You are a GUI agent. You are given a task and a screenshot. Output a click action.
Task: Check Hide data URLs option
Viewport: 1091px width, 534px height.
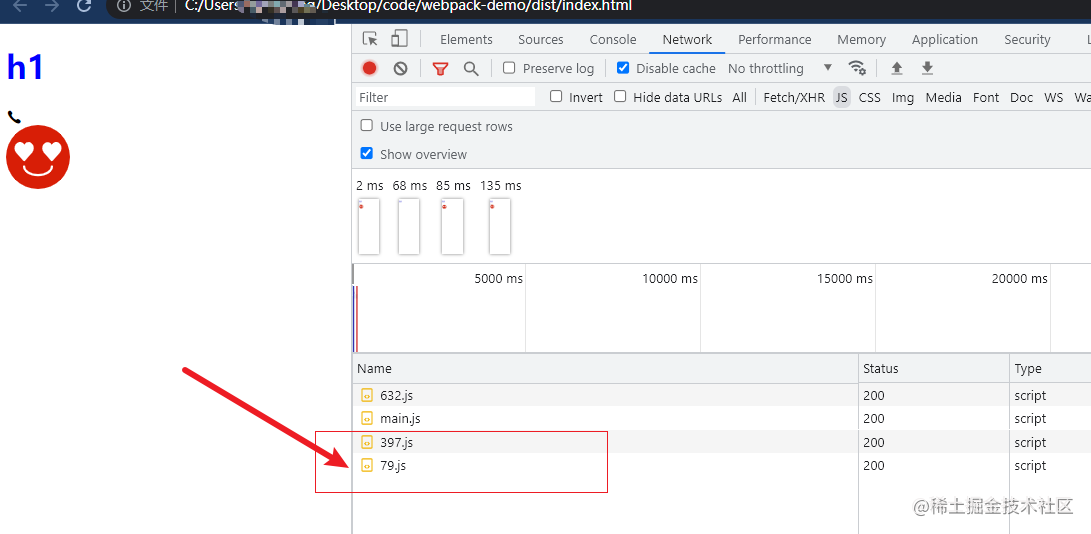tap(619, 96)
